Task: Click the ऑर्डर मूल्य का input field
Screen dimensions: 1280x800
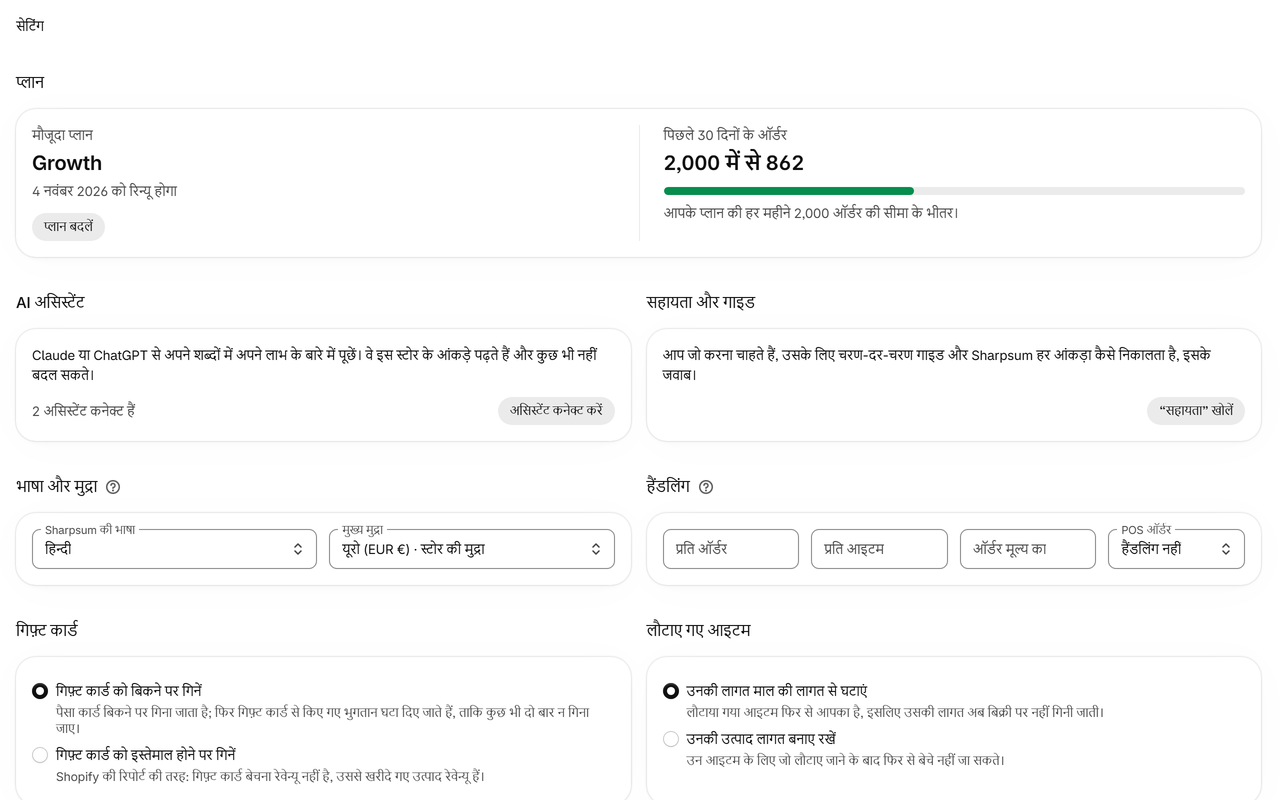Action: (x=1028, y=549)
